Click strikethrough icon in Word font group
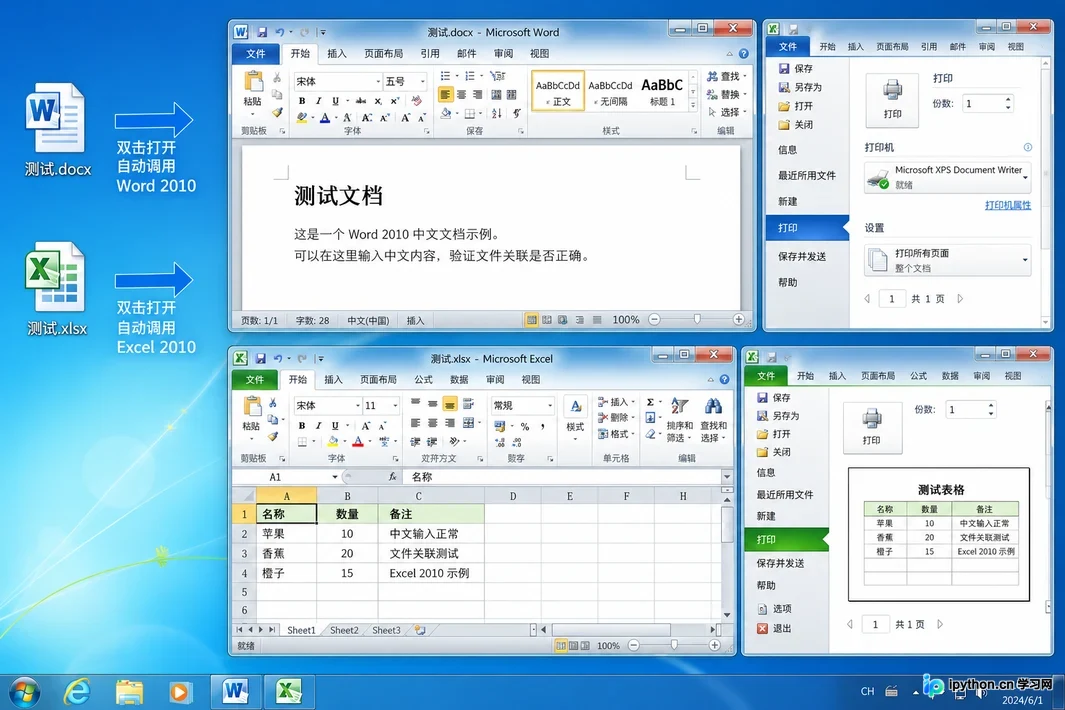Image resolution: width=1065 pixels, height=710 pixels. point(361,101)
